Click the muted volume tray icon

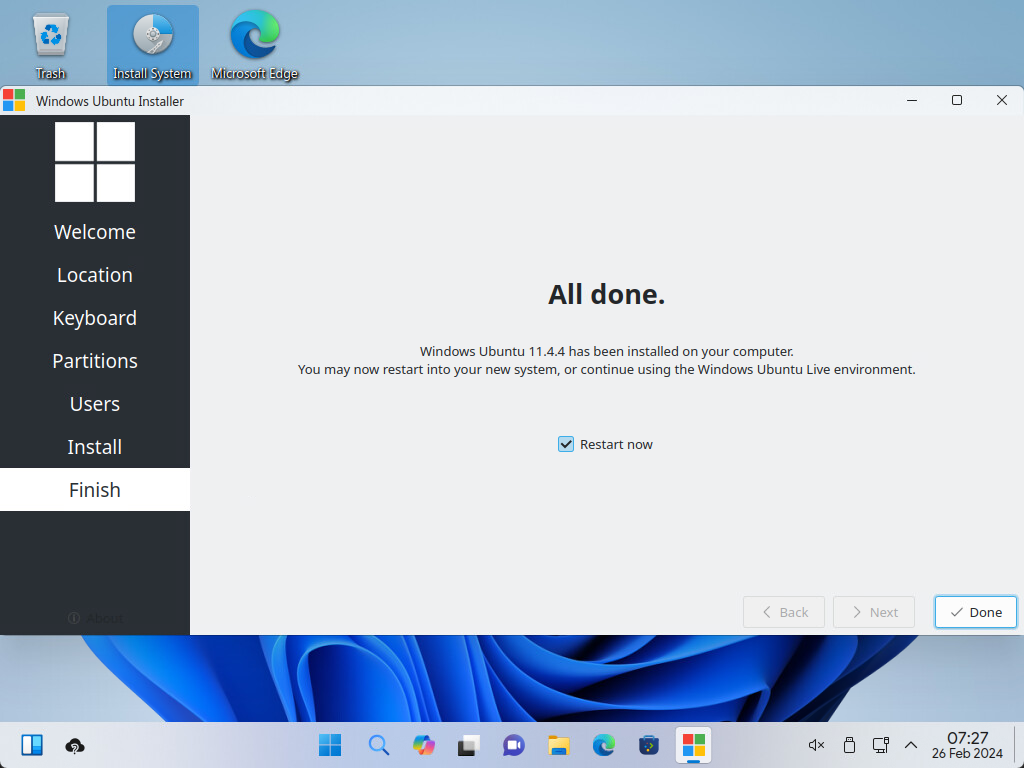pos(816,745)
